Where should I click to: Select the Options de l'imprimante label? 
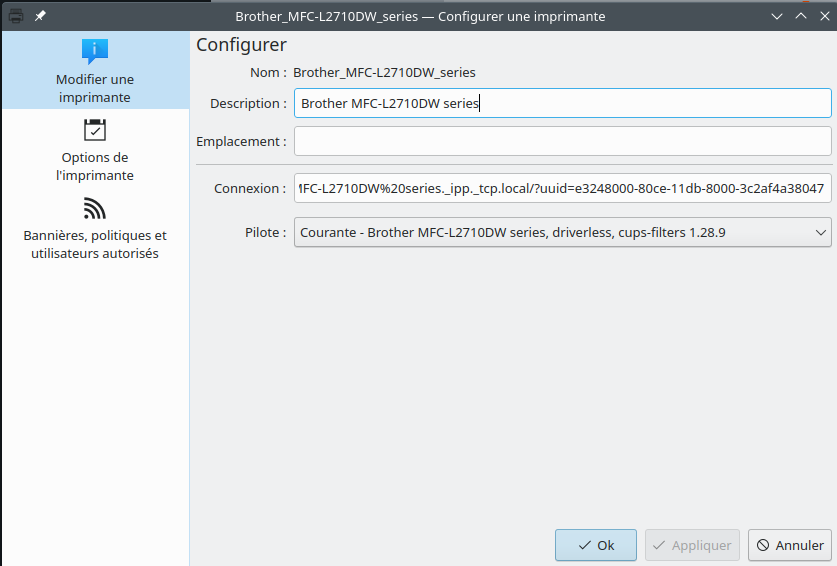(95, 167)
